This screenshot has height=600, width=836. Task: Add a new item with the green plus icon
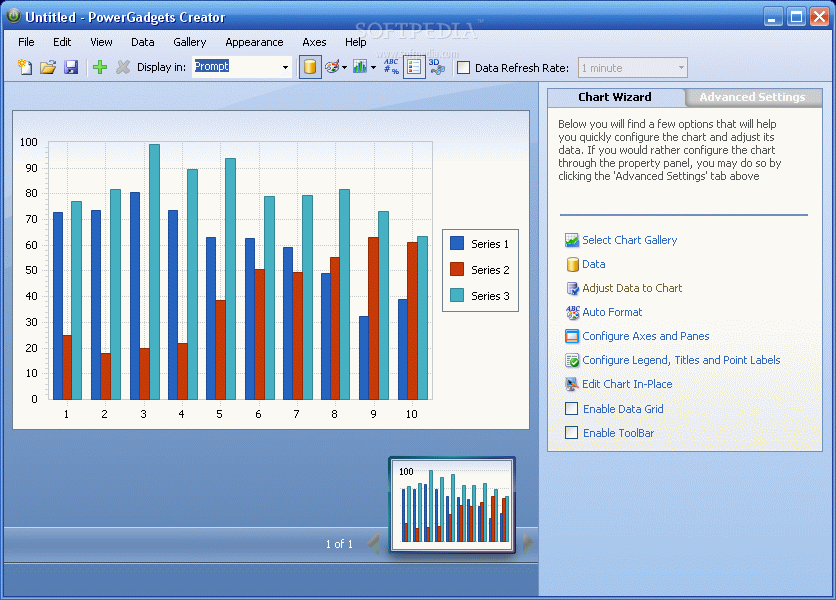pyautogui.click(x=100, y=67)
